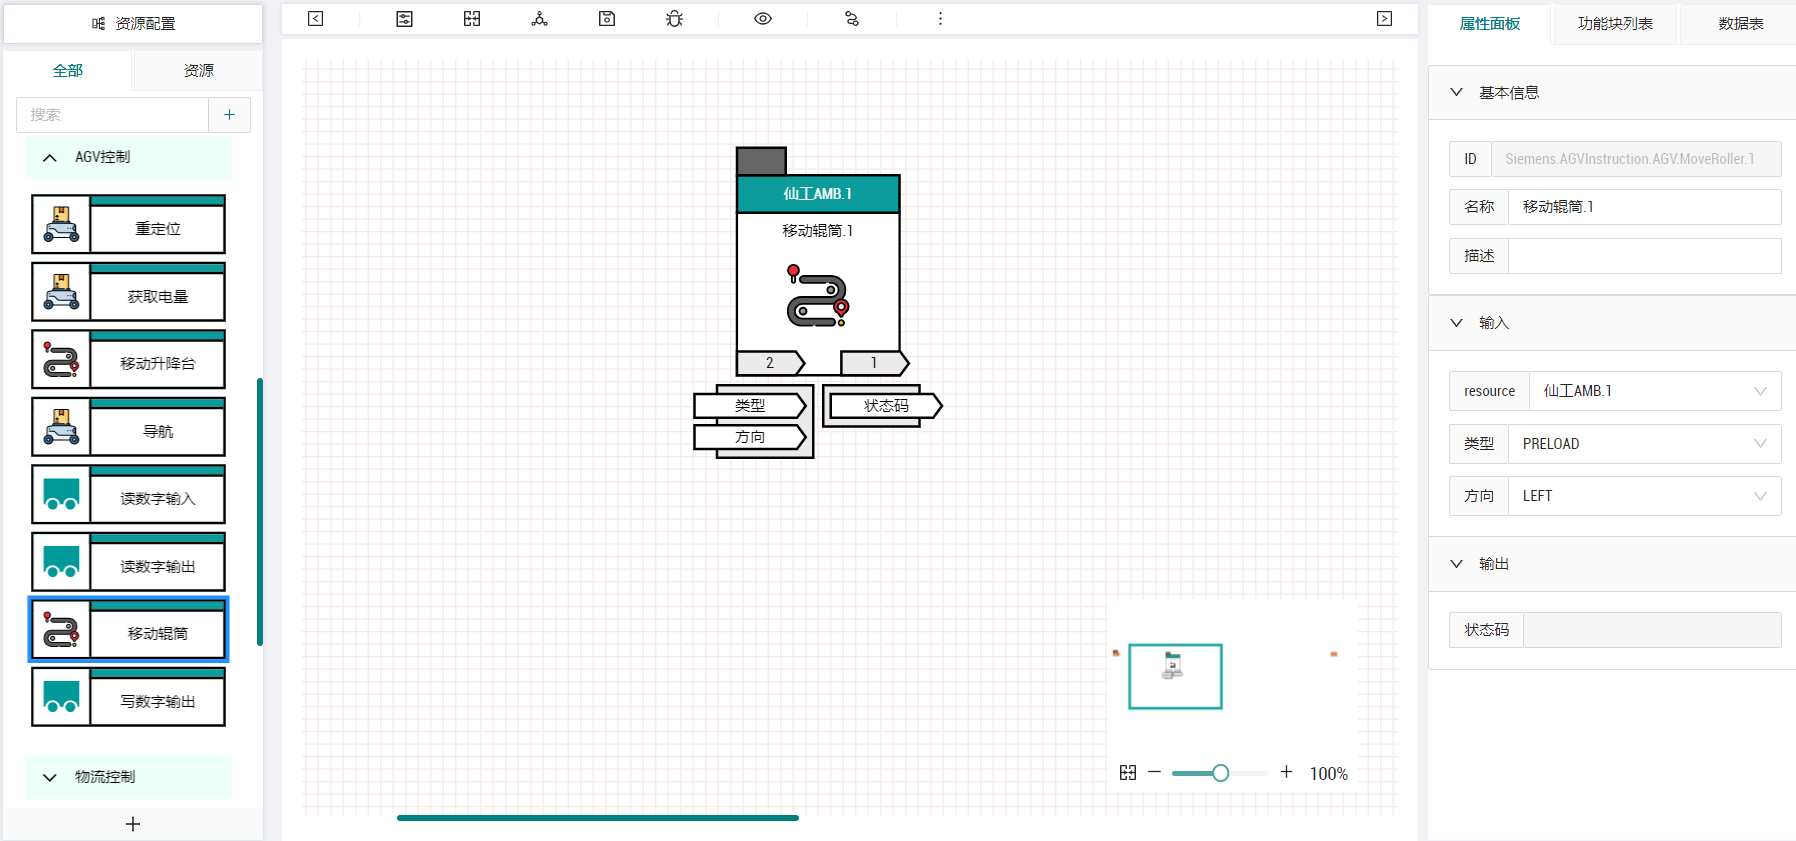Image resolution: width=1796 pixels, height=841 pixels.
Task: Select the 重定位 function block
Action: click(x=128, y=224)
